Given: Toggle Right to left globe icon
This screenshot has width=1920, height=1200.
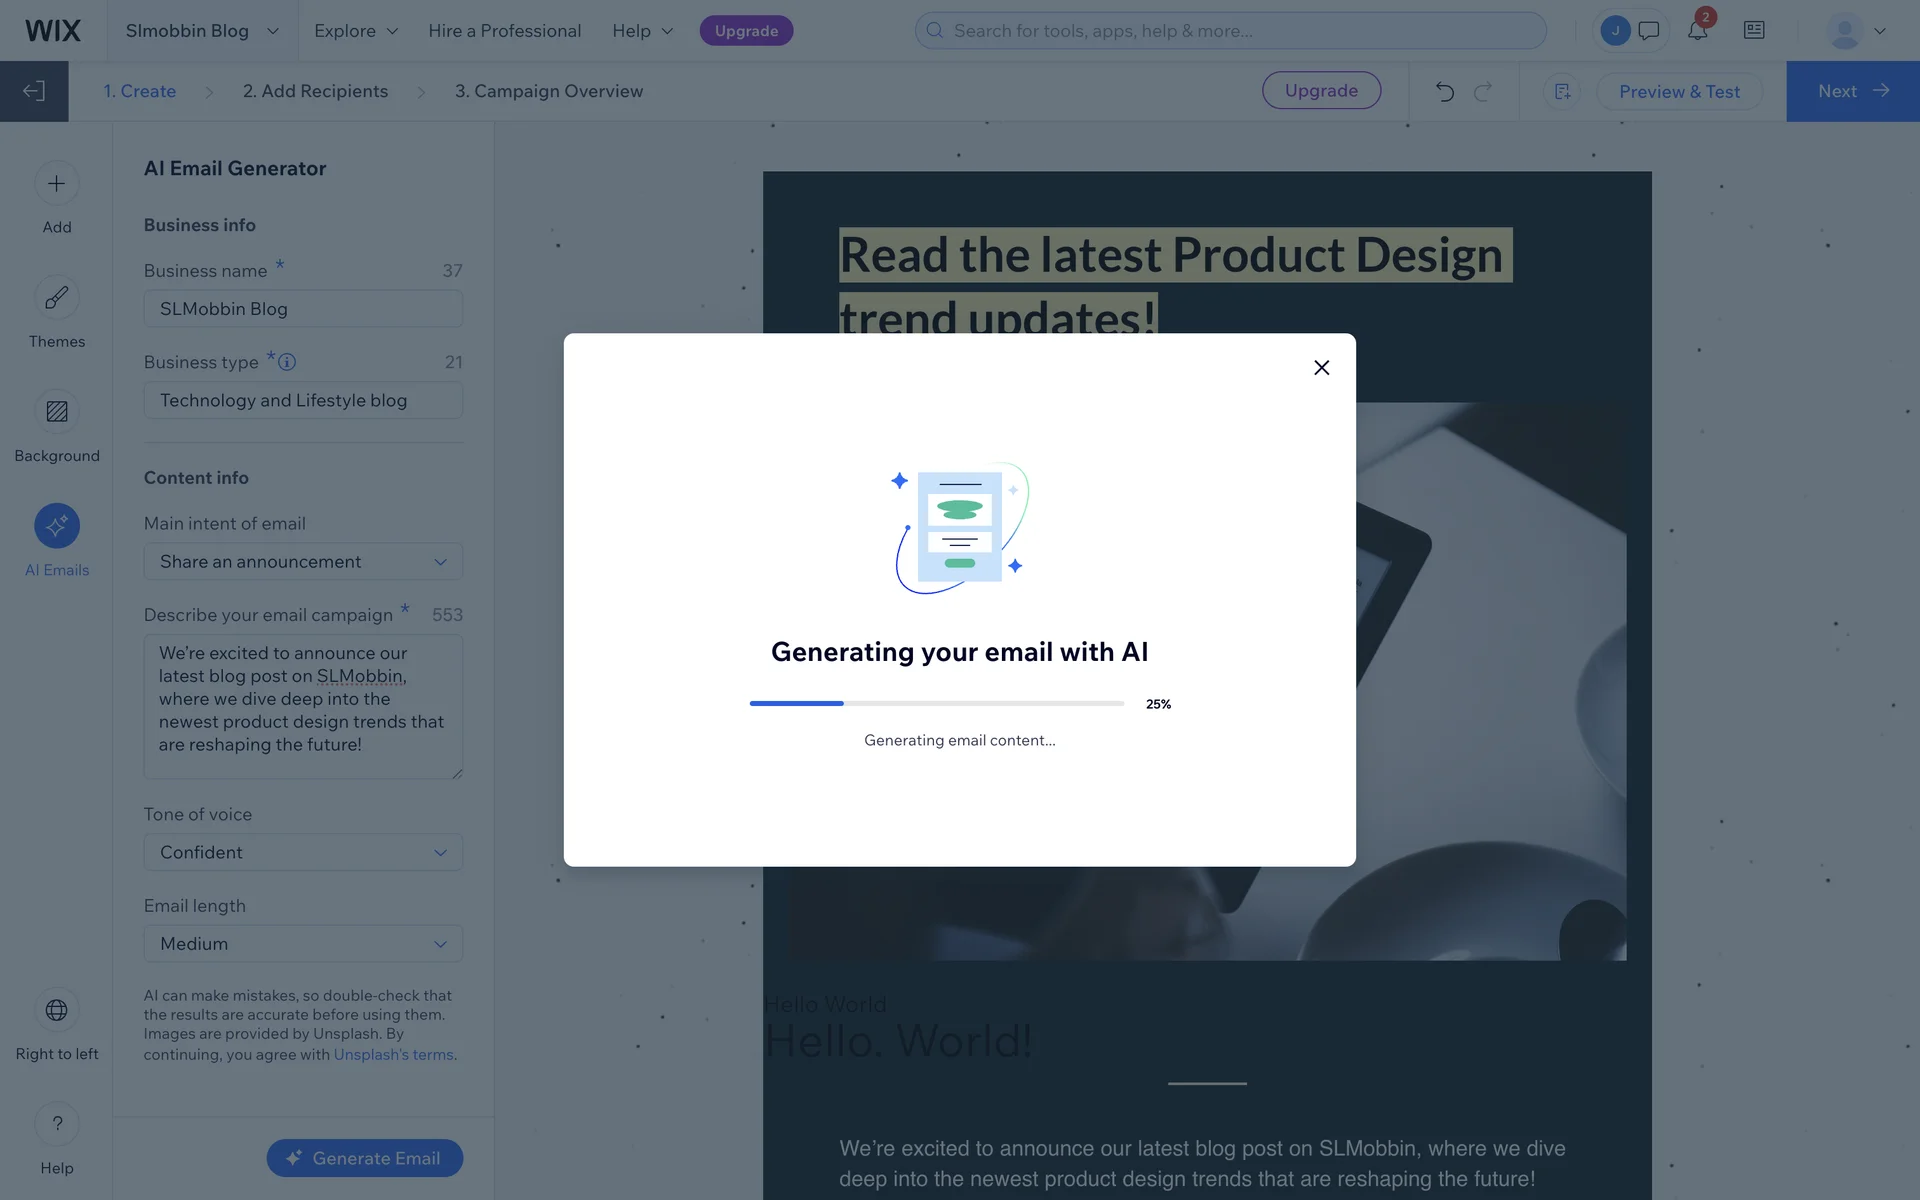Looking at the screenshot, I should (x=57, y=1010).
